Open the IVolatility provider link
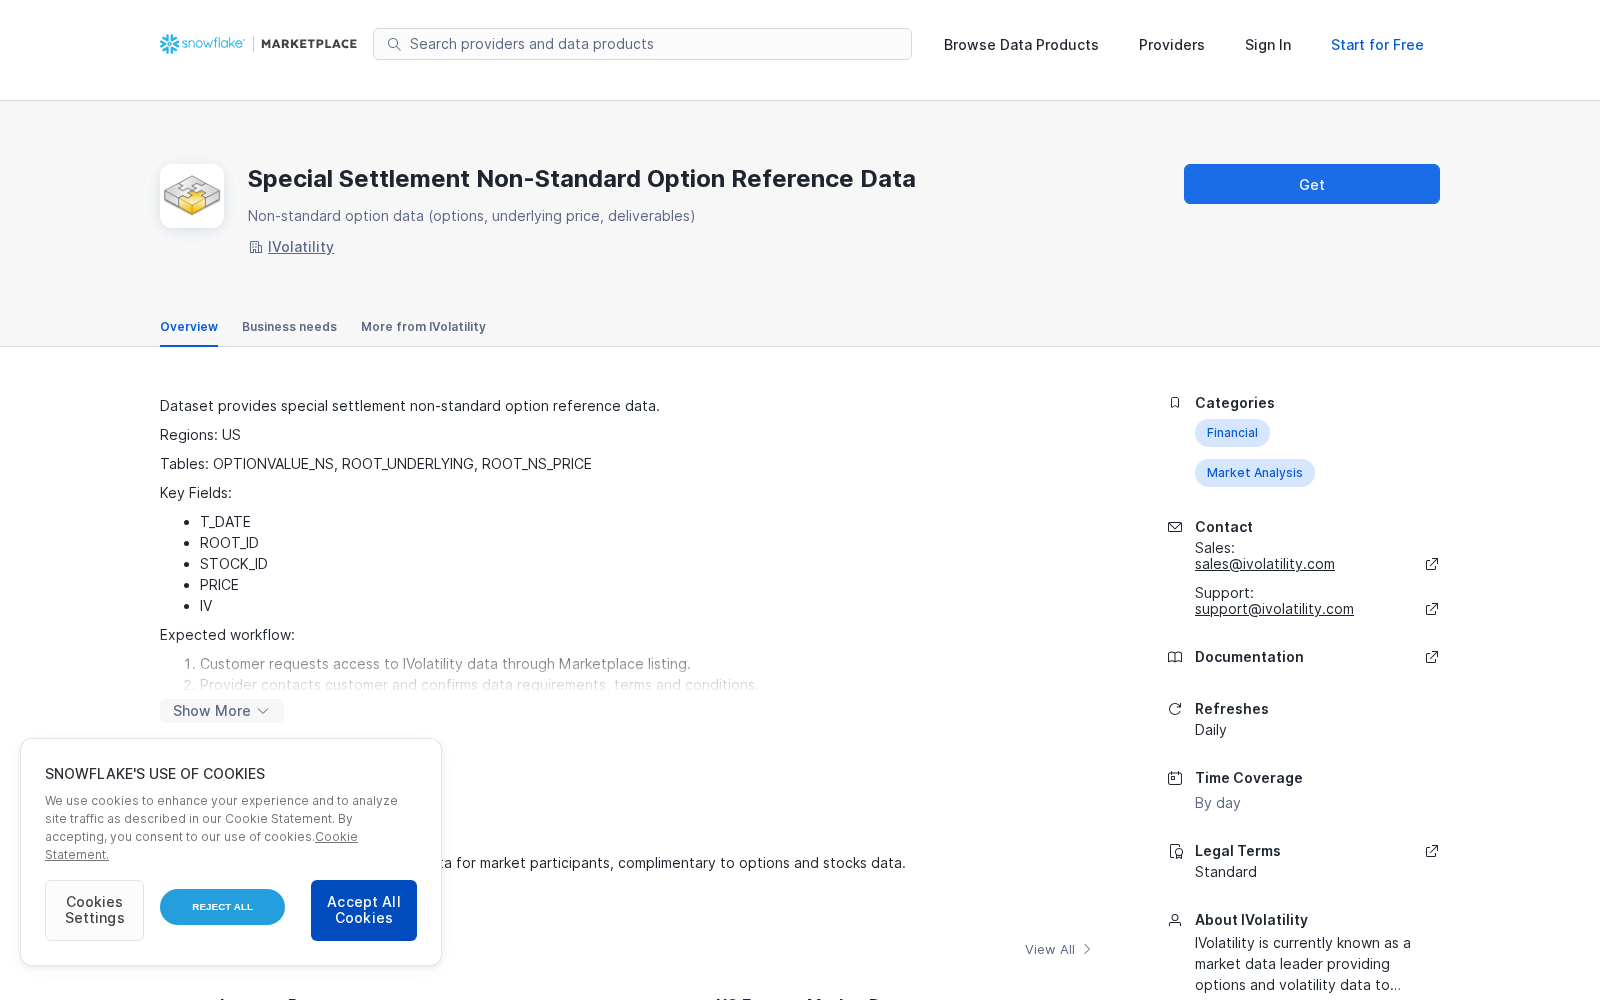Screen dimensions: 1600x1000 [x=301, y=247]
